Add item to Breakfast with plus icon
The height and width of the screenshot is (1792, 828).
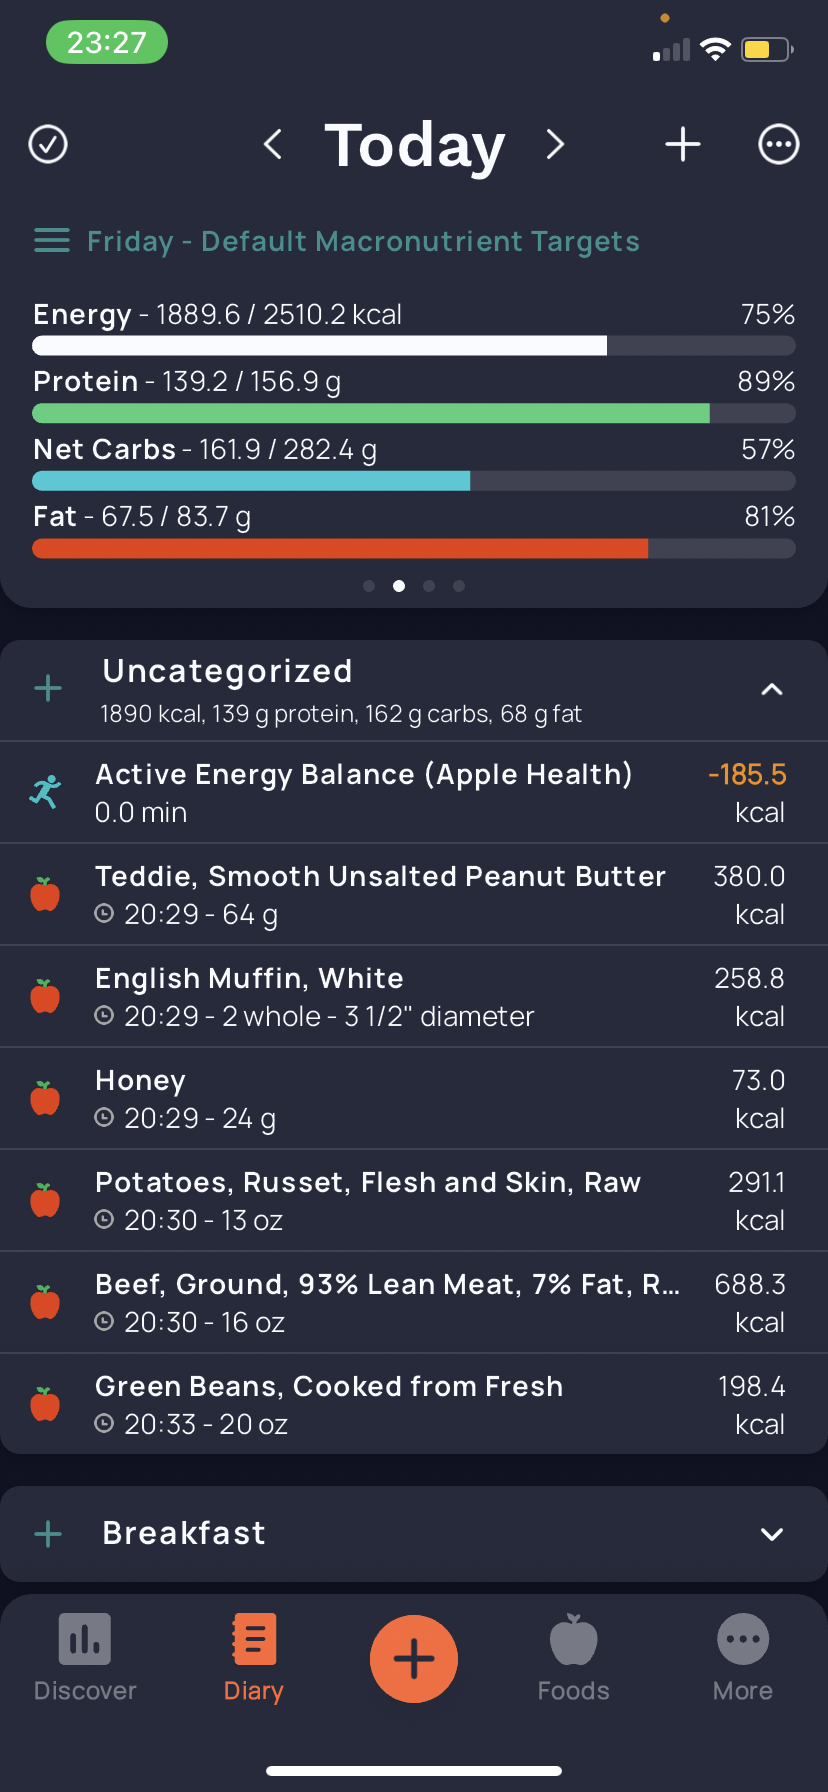pyautogui.click(x=48, y=1534)
